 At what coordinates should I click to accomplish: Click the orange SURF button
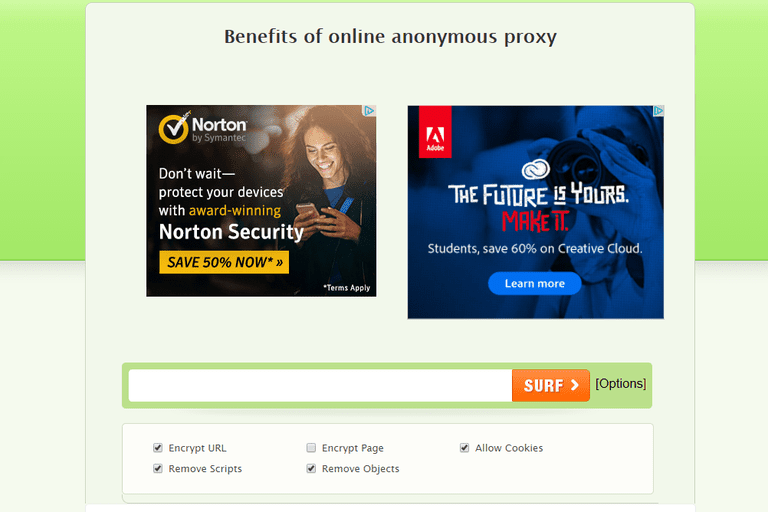(x=551, y=385)
